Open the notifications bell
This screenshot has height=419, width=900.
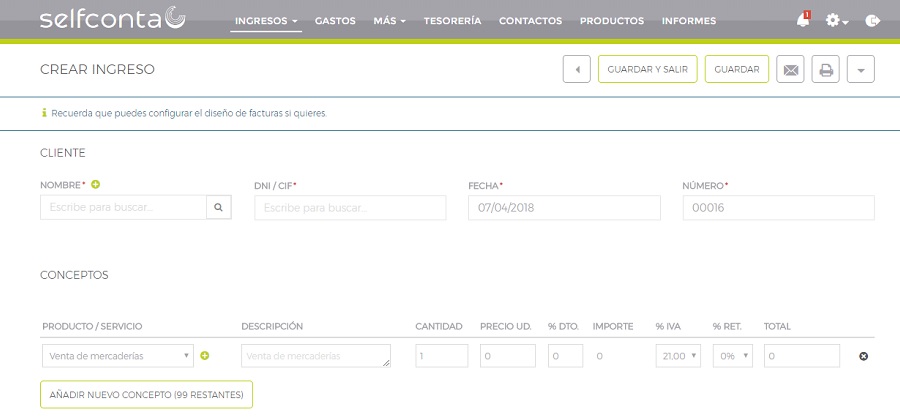pos(803,20)
